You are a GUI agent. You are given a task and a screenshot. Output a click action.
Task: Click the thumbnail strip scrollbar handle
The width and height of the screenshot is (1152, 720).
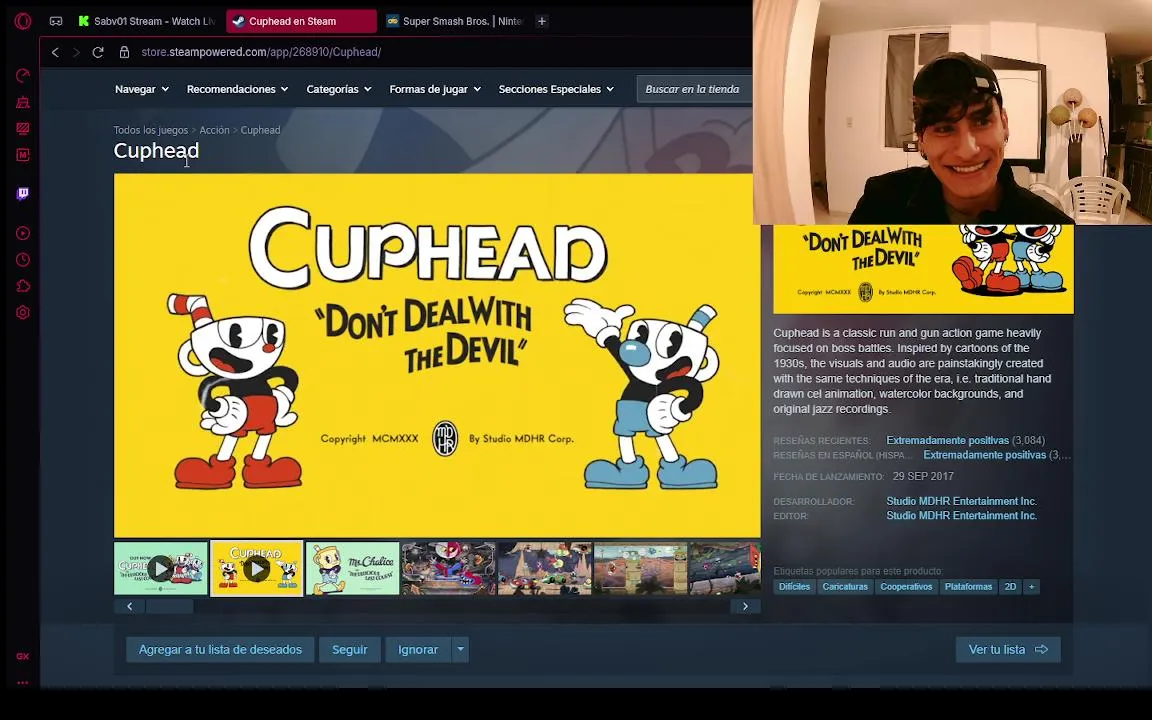click(x=170, y=606)
